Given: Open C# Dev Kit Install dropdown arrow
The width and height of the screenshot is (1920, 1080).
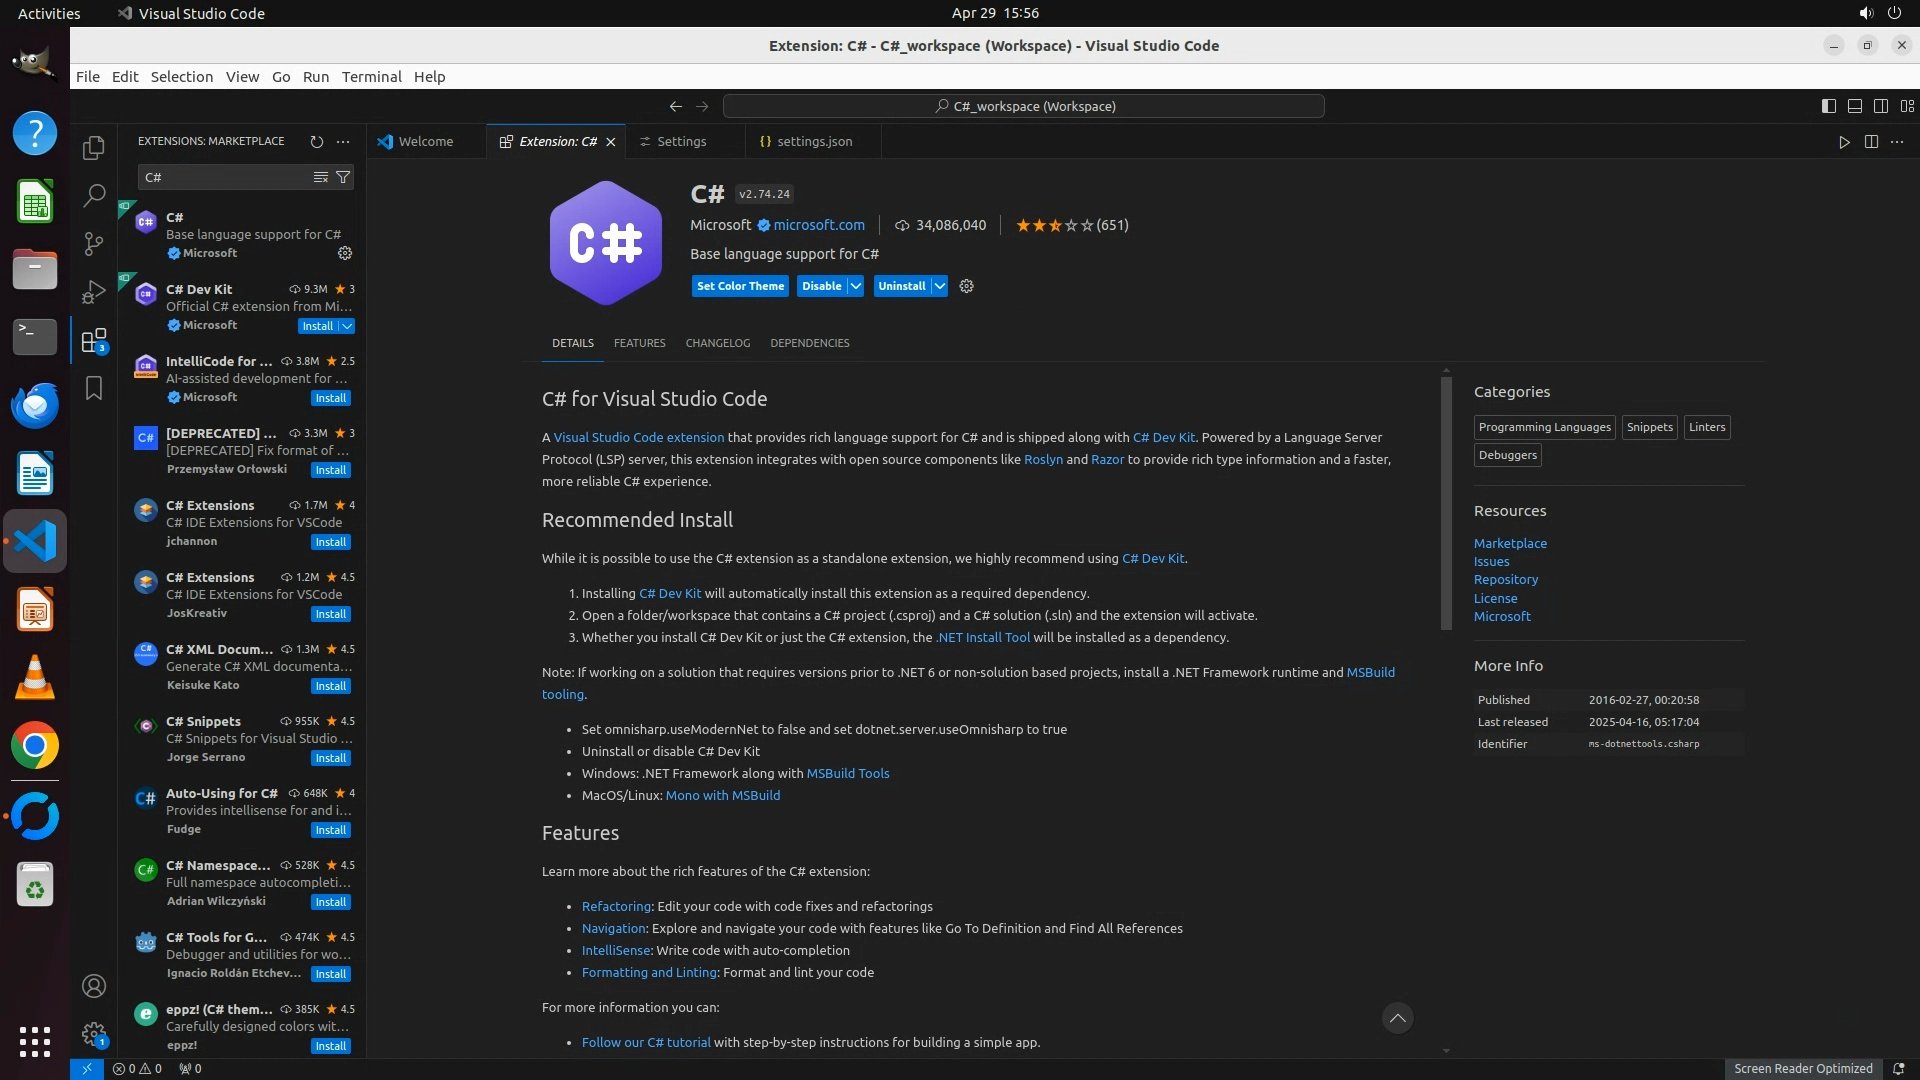Looking at the screenshot, I should 347,326.
